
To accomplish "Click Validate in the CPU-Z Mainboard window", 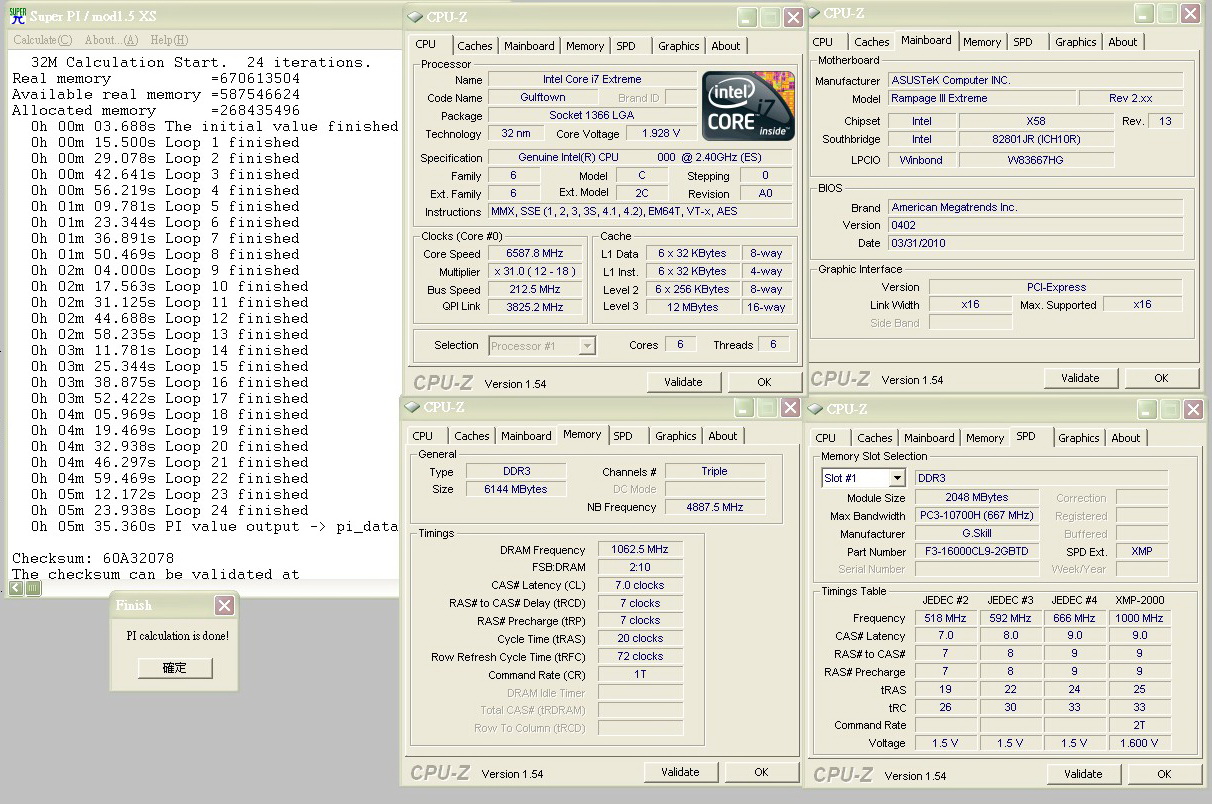I will pyautogui.click(x=1080, y=378).
